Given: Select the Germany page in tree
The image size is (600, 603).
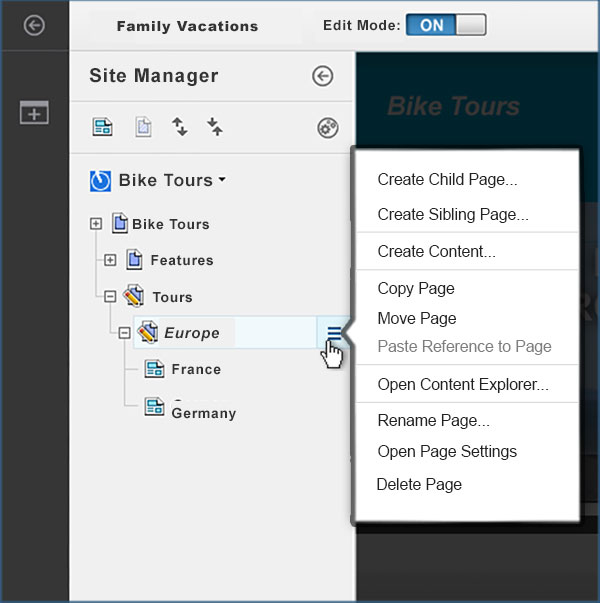Looking at the screenshot, I should coord(203,412).
